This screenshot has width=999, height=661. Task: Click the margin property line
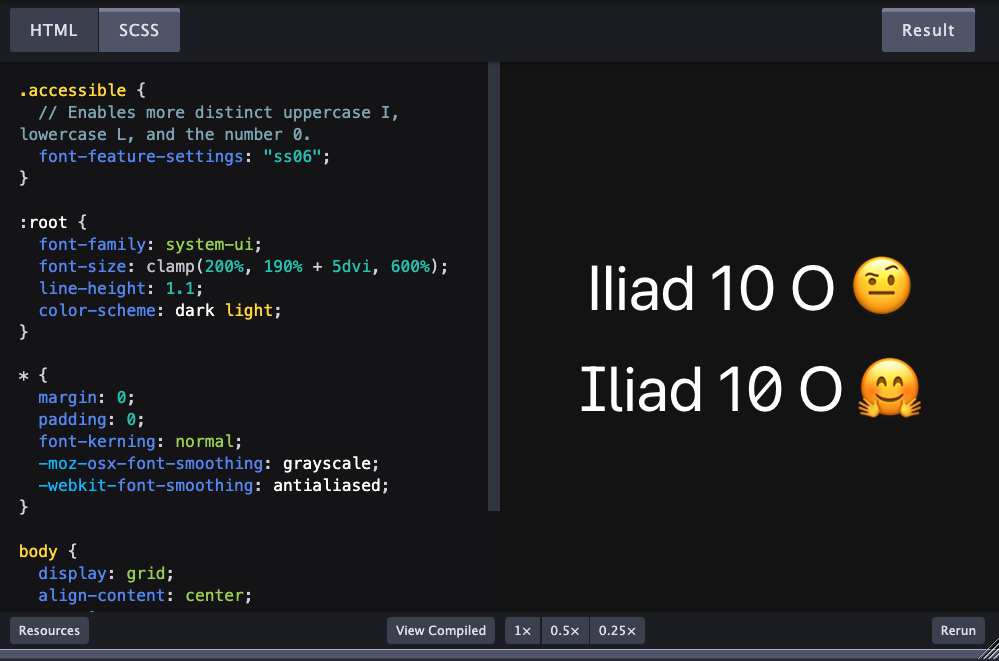pos(87,398)
